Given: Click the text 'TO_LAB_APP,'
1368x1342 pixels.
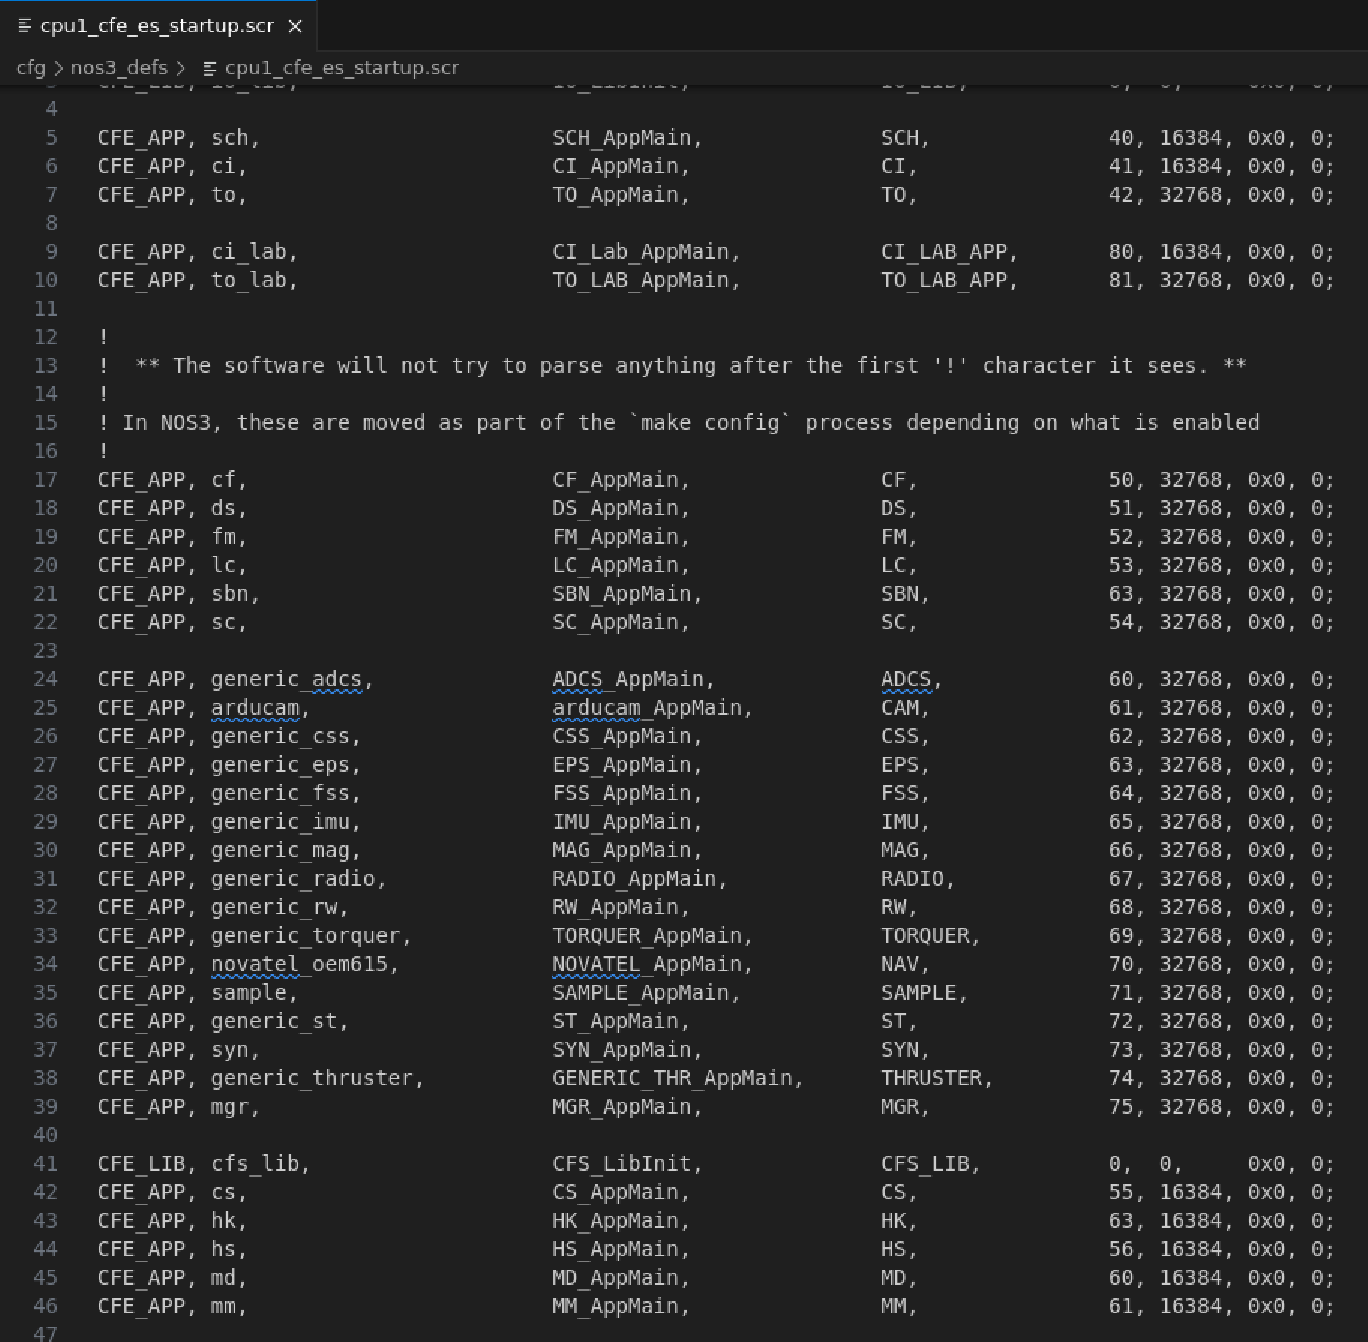Looking at the screenshot, I should tap(949, 280).
